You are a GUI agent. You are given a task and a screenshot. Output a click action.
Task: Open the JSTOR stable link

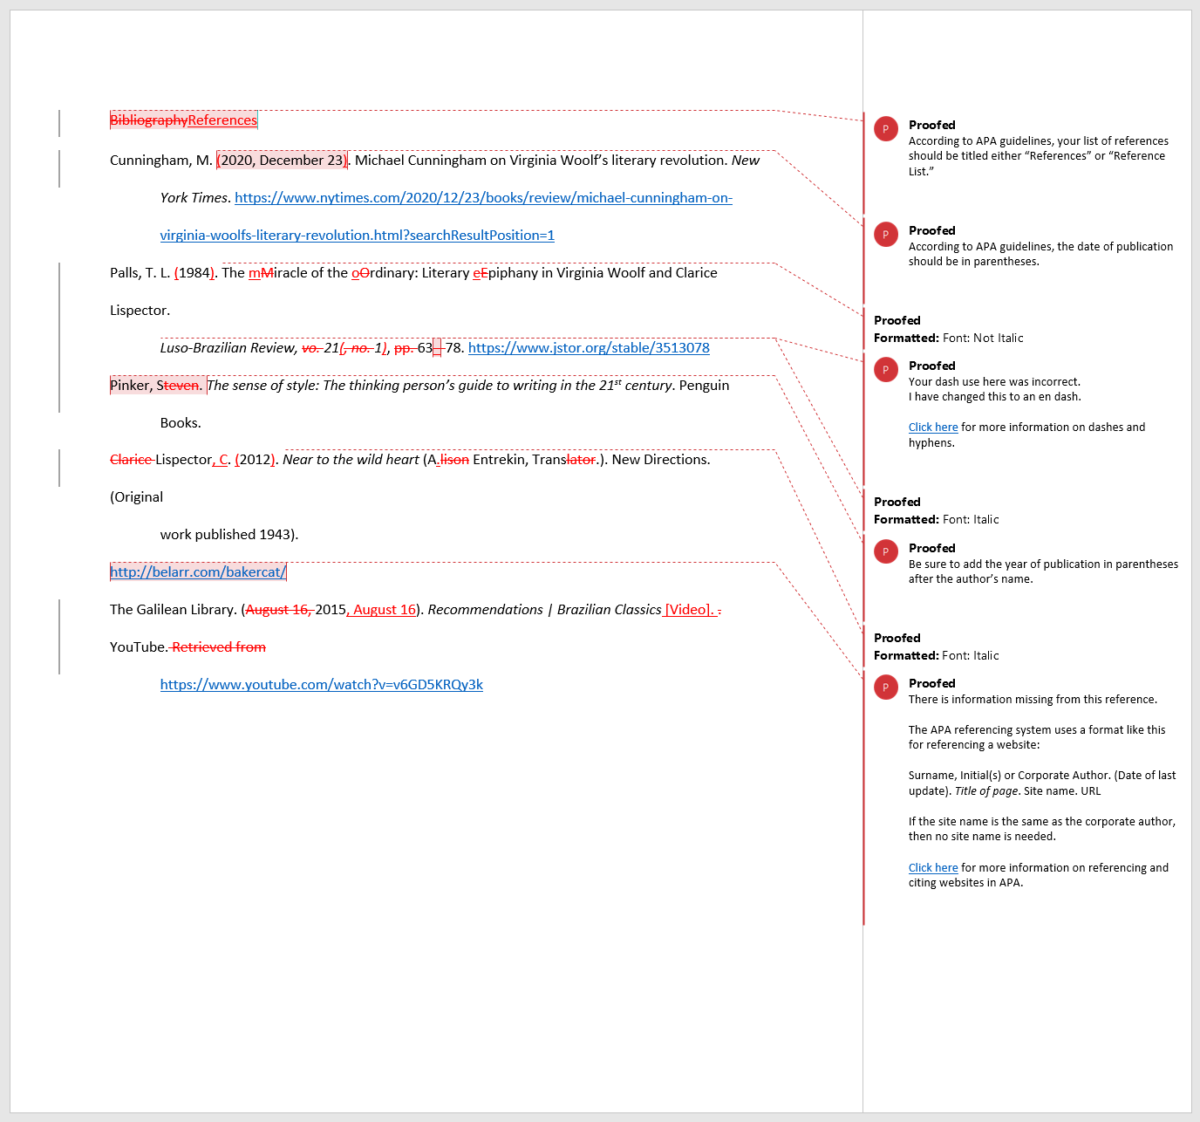[x=588, y=348]
